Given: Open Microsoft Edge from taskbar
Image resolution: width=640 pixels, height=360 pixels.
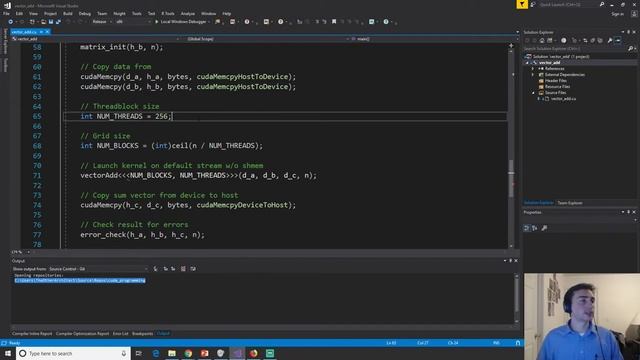Looking at the screenshot, I should click(156, 353).
